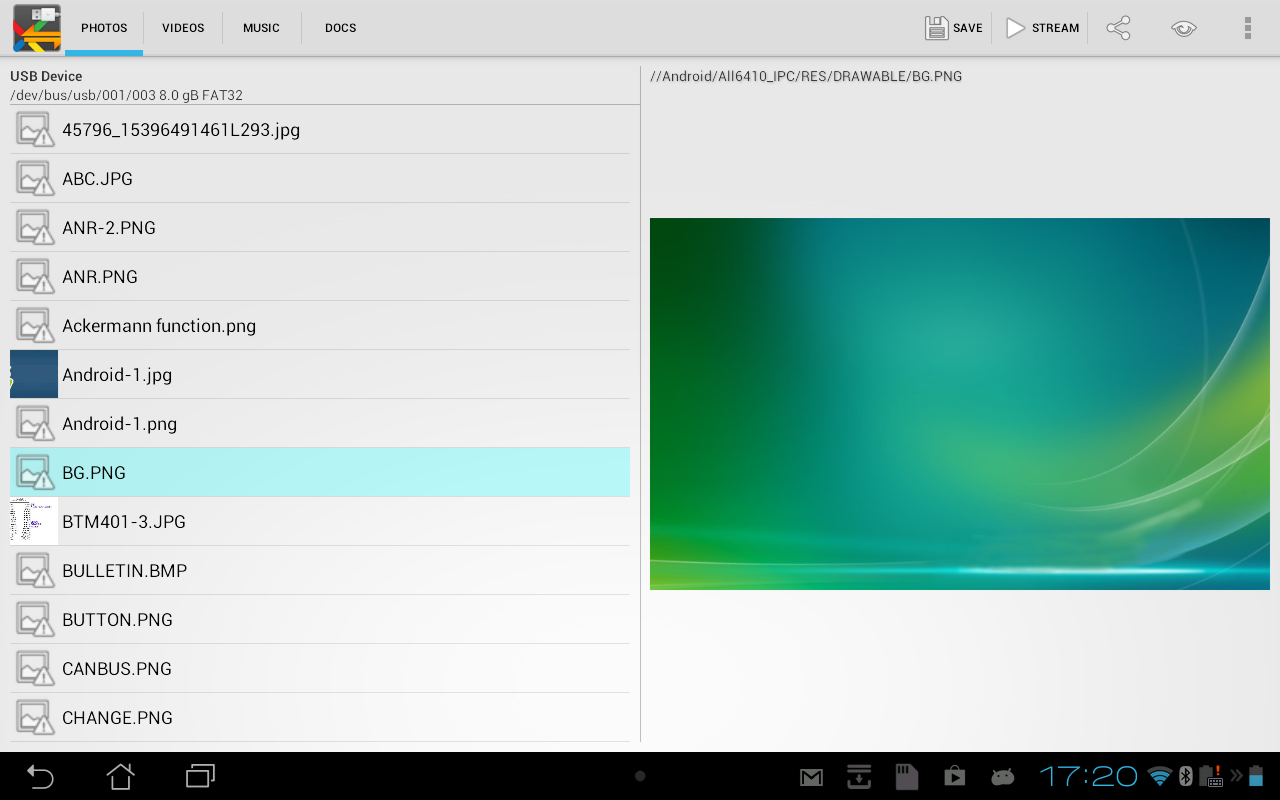The image size is (1280, 800).
Task: Switch to the PHOTOS tab
Action: click(x=104, y=28)
